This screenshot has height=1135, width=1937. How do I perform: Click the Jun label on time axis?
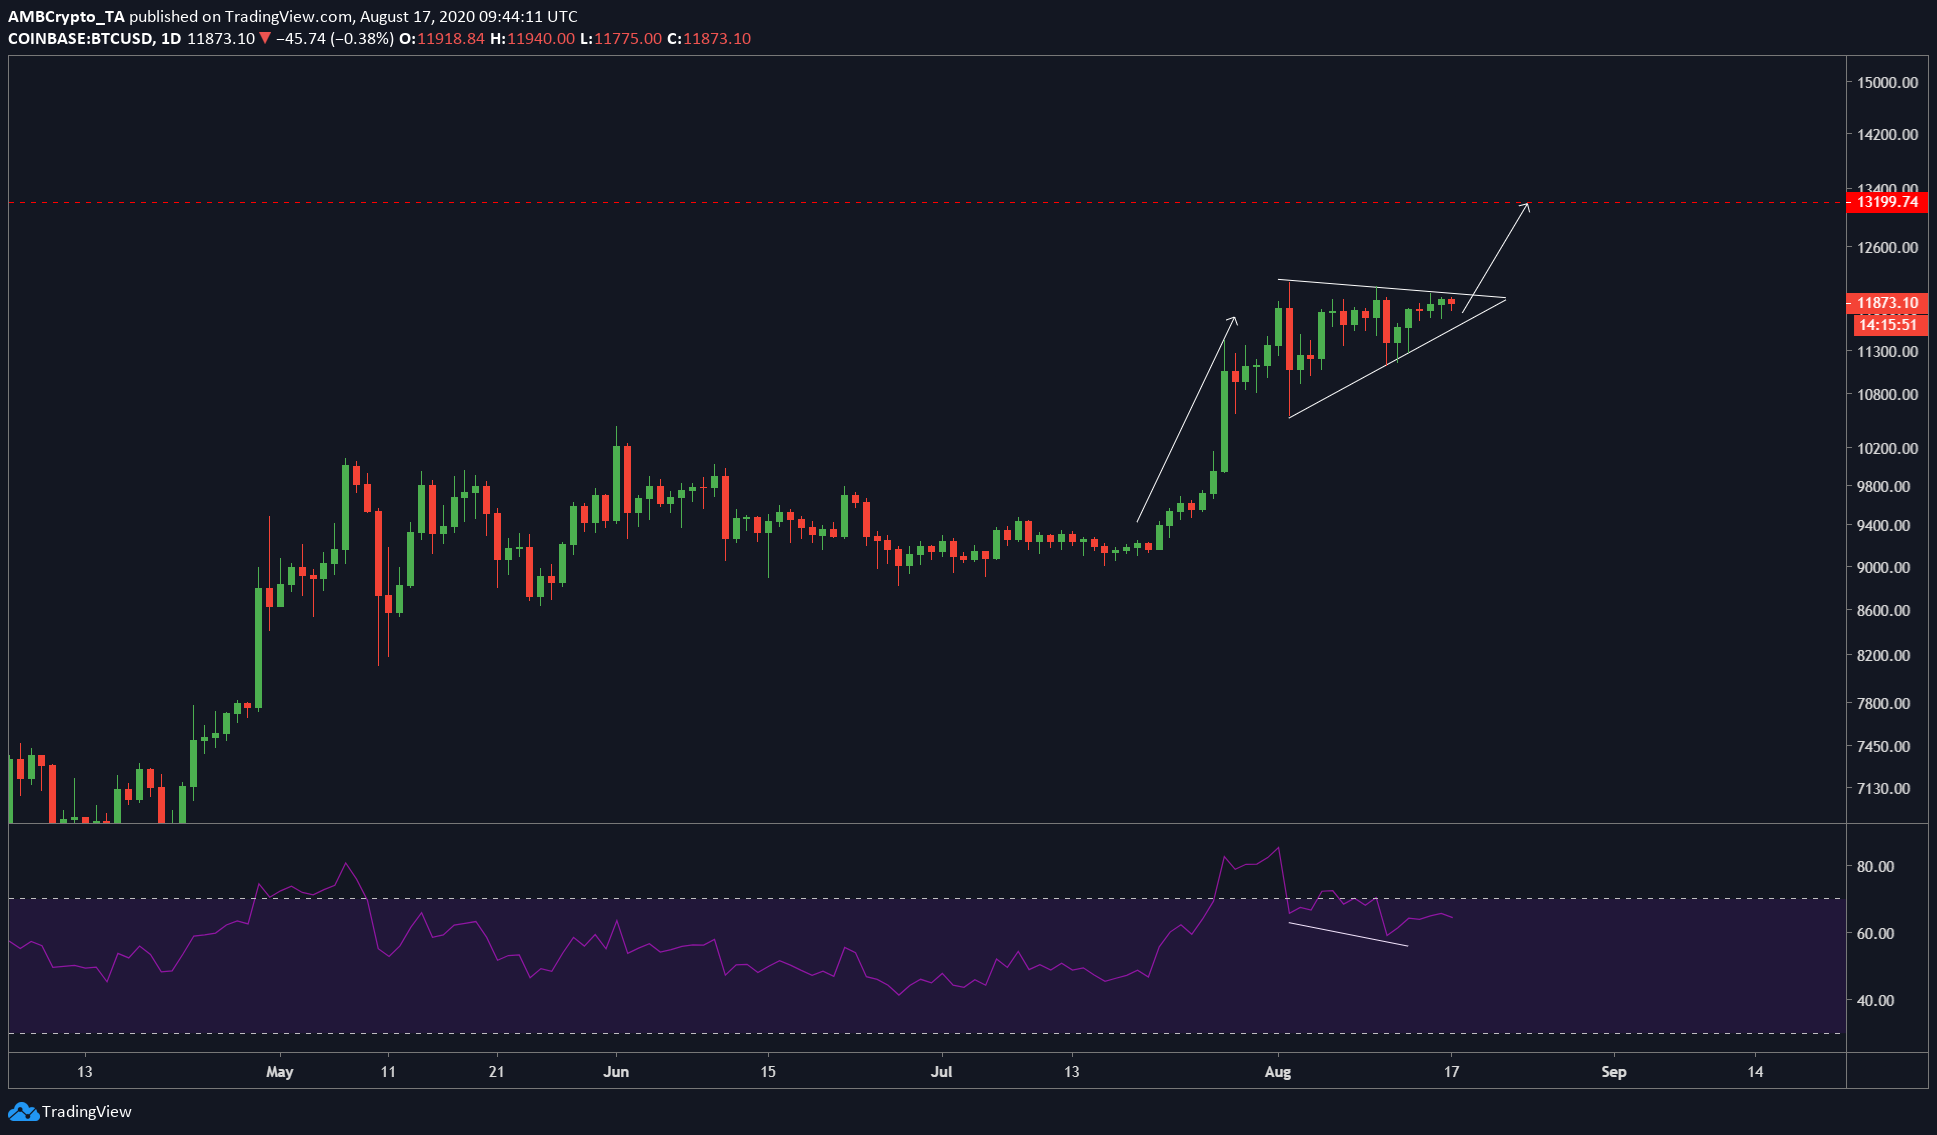pos(616,1072)
